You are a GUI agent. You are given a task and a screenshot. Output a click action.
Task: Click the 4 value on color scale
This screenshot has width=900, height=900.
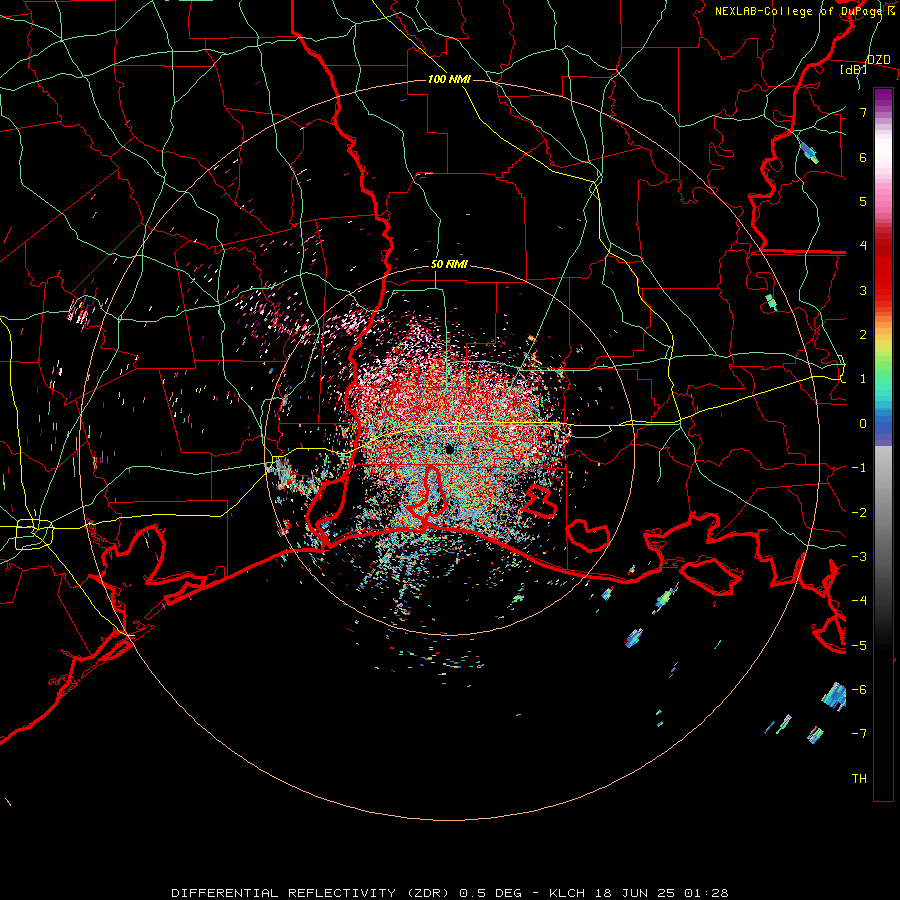click(x=863, y=246)
